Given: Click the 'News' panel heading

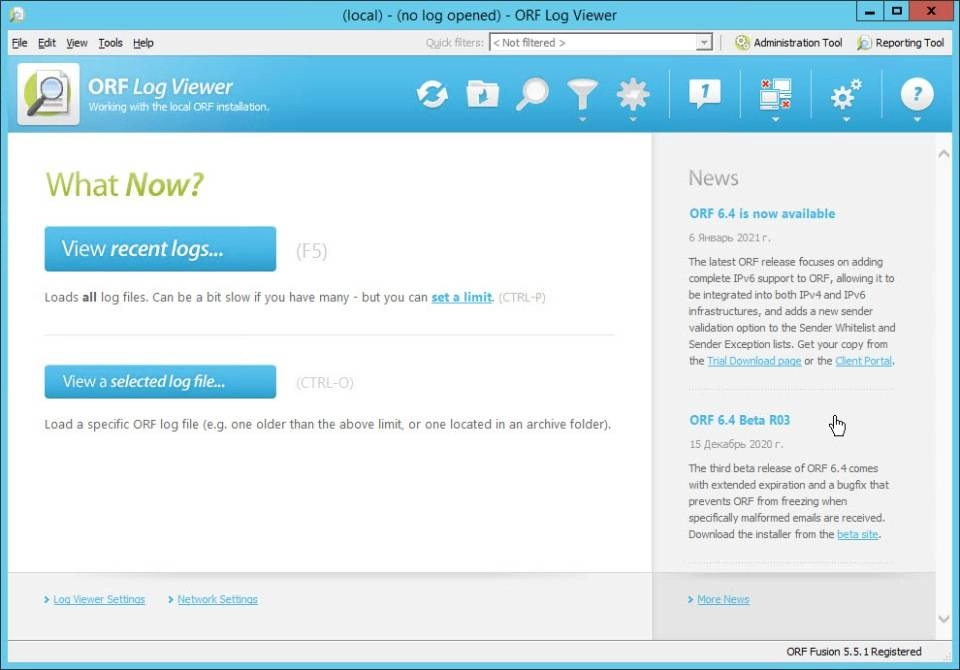Looking at the screenshot, I should (713, 178).
